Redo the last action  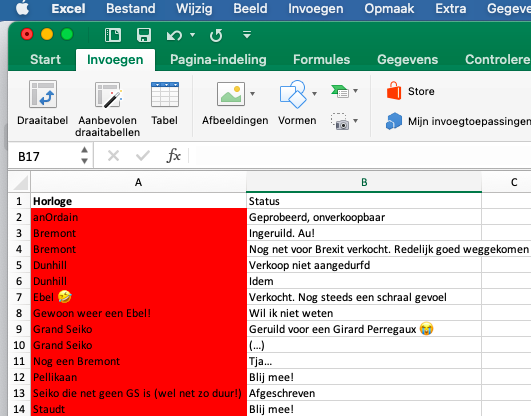(216, 35)
